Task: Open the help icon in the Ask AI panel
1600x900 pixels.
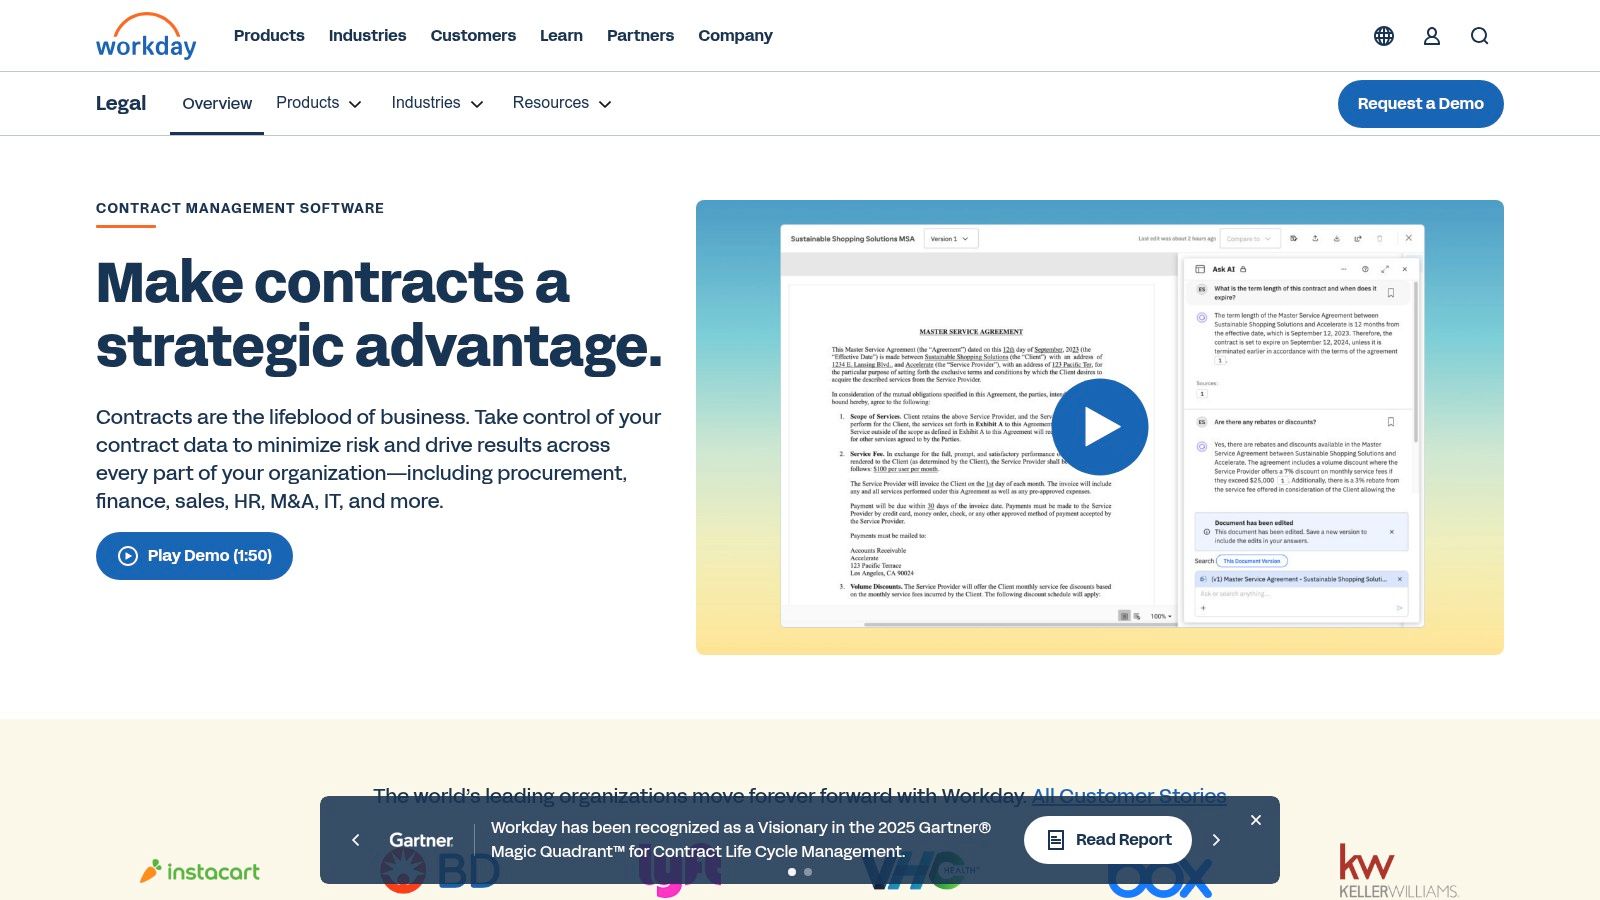Action: pos(1366,269)
